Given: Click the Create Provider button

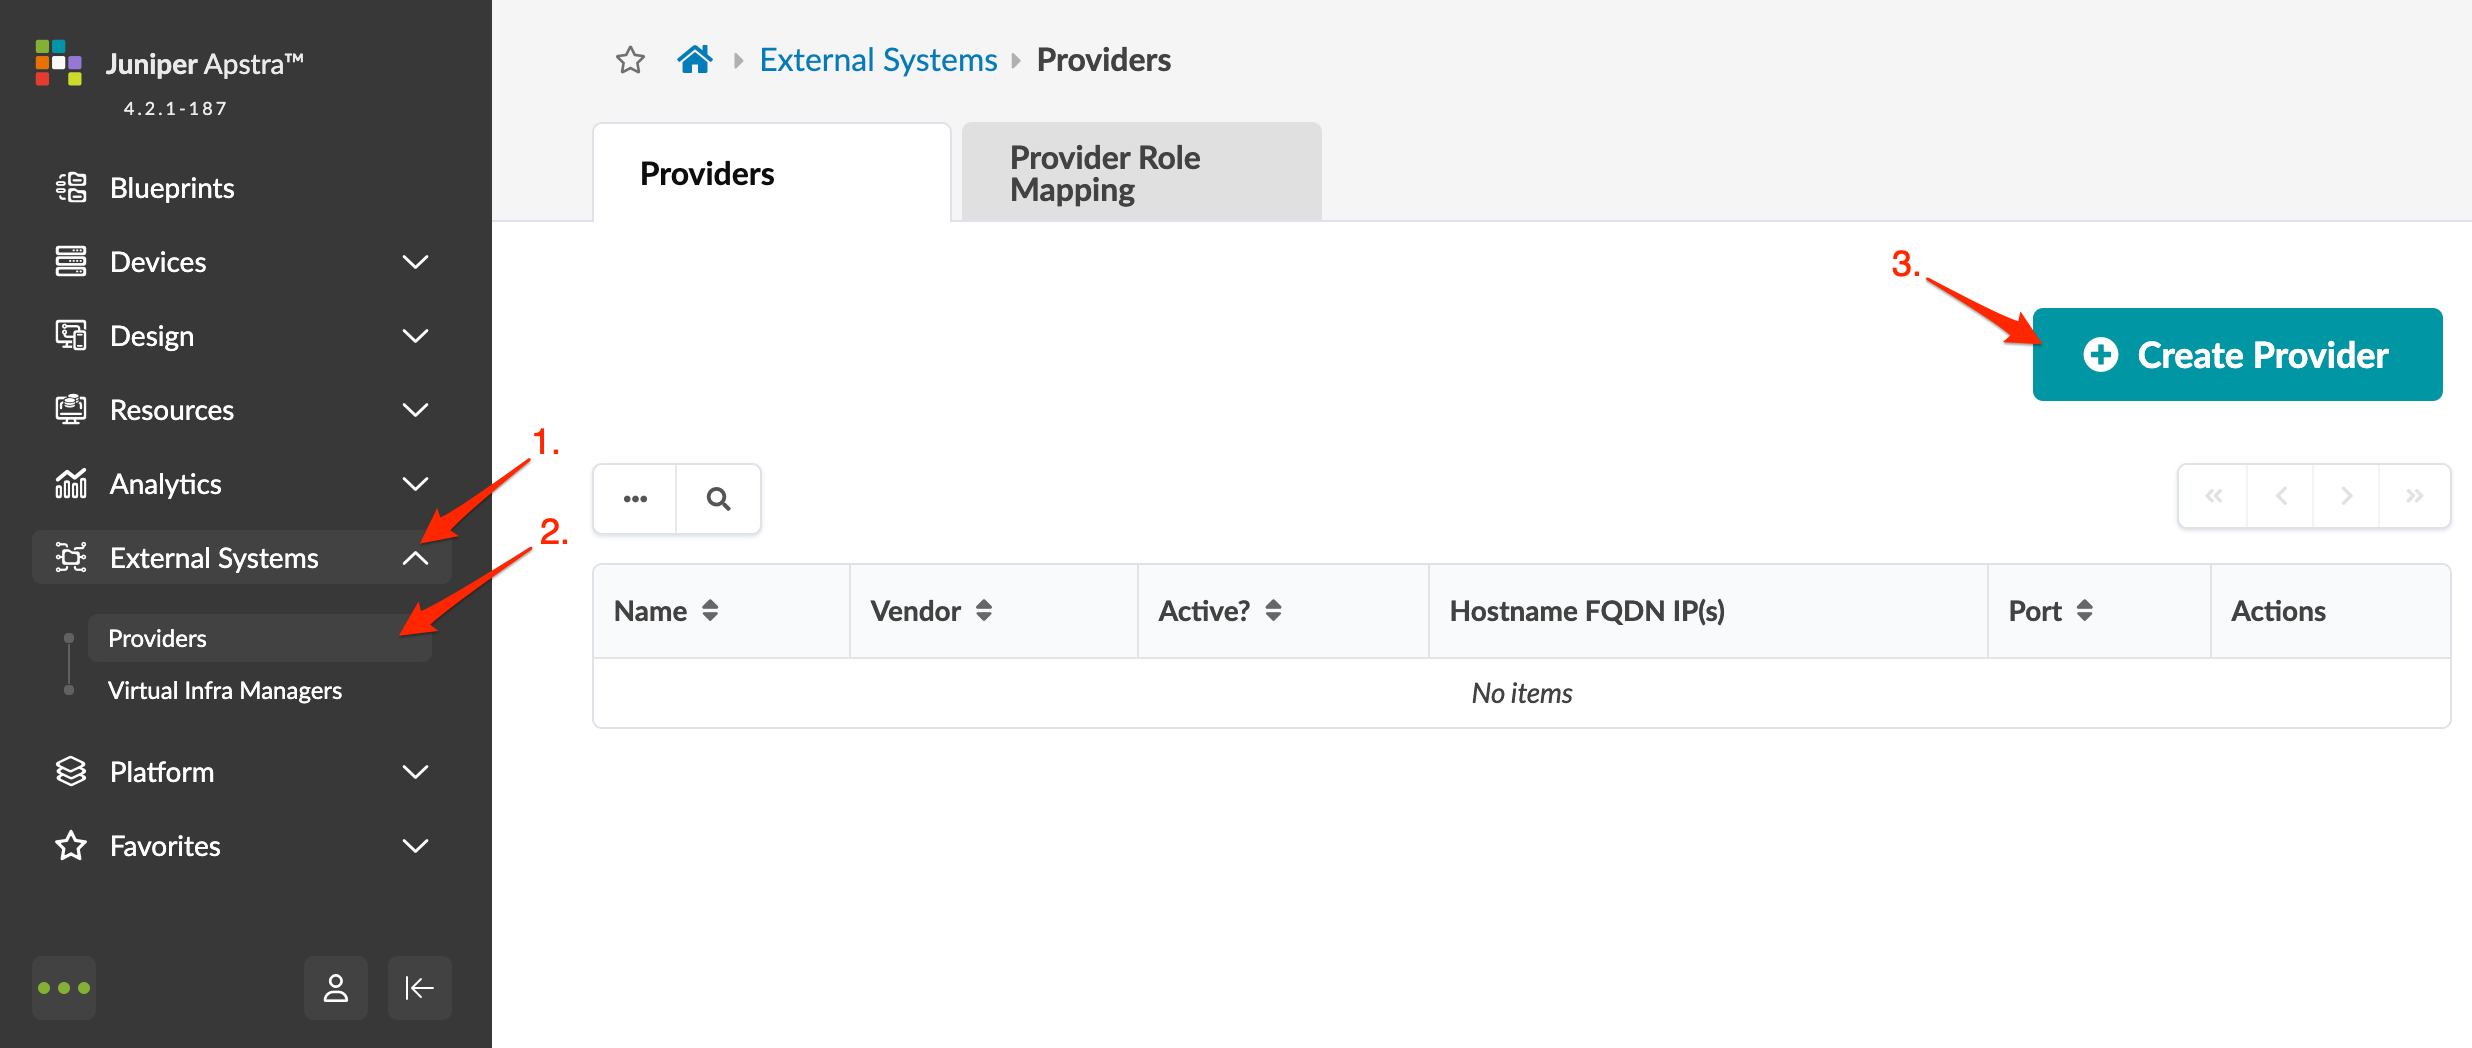Looking at the screenshot, I should [x=2237, y=355].
